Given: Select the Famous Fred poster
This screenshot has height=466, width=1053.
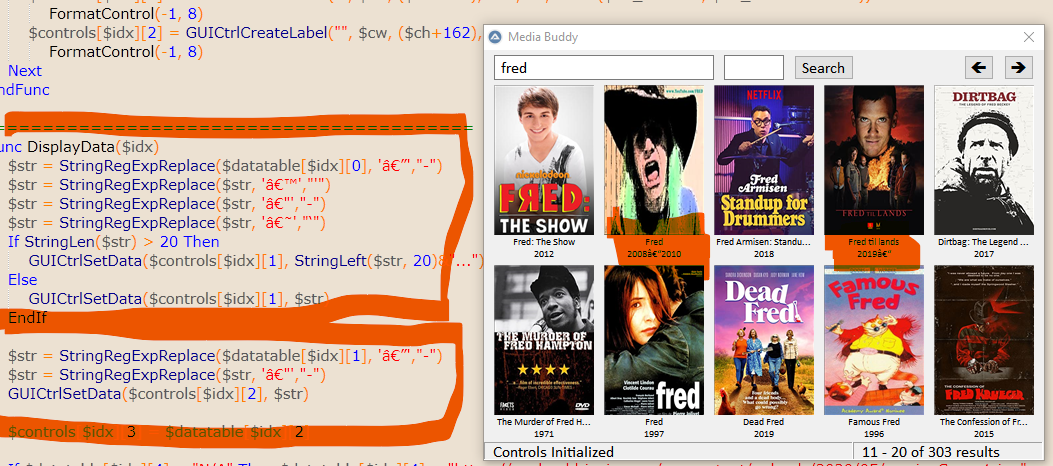Looking at the screenshot, I should coord(874,340).
